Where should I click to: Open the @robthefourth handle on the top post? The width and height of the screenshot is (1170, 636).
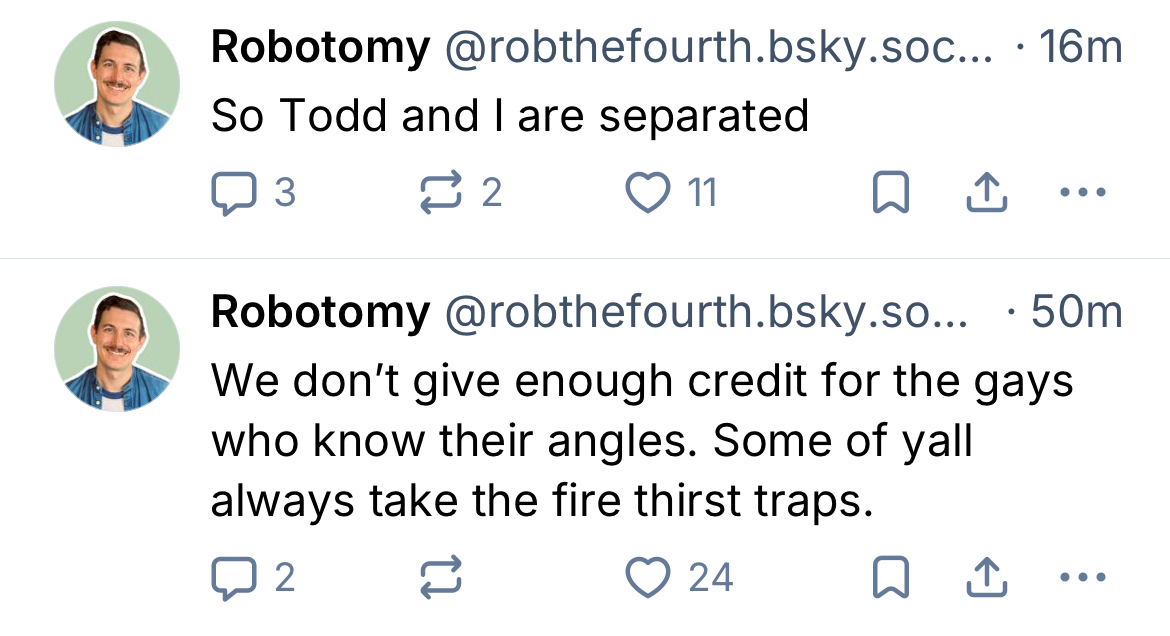717,48
